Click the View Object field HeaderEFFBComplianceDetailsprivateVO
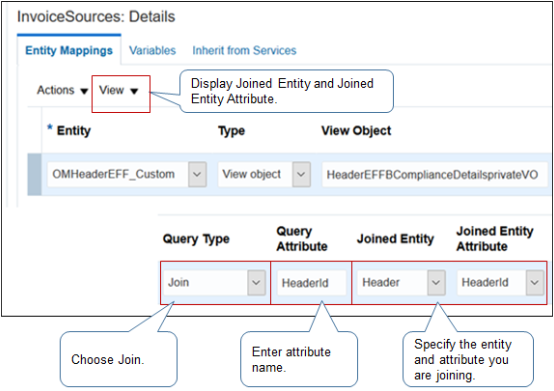The width and height of the screenshot is (554, 391). 435,174
